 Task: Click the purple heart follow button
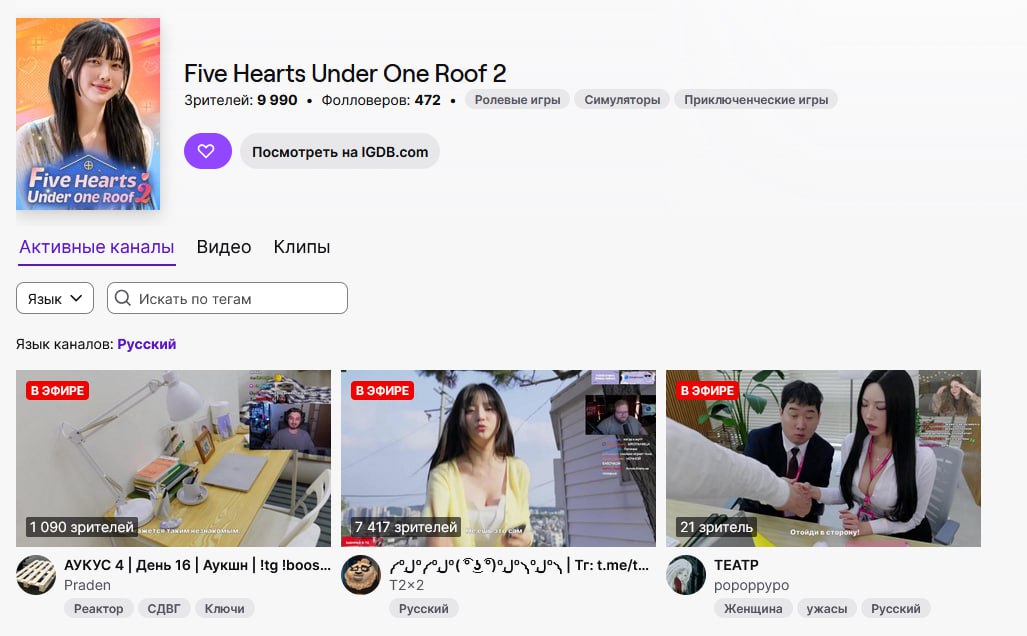(208, 151)
